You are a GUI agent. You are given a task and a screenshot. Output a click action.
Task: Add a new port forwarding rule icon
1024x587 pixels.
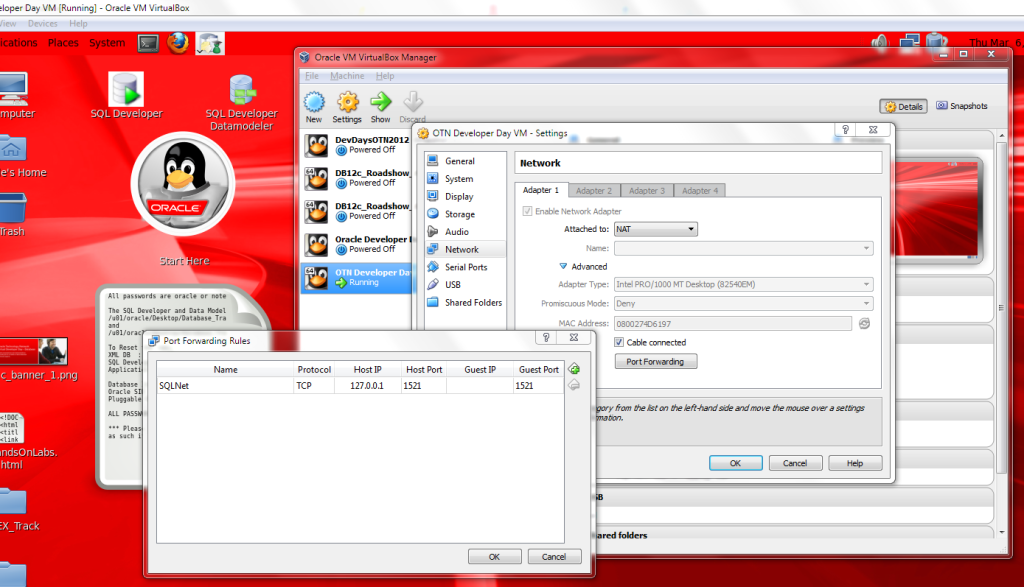pyautogui.click(x=574, y=369)
